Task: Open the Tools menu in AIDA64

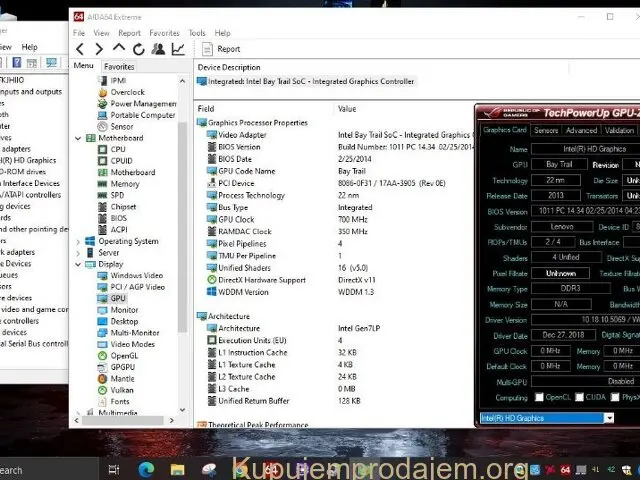Action: [197, 33]
